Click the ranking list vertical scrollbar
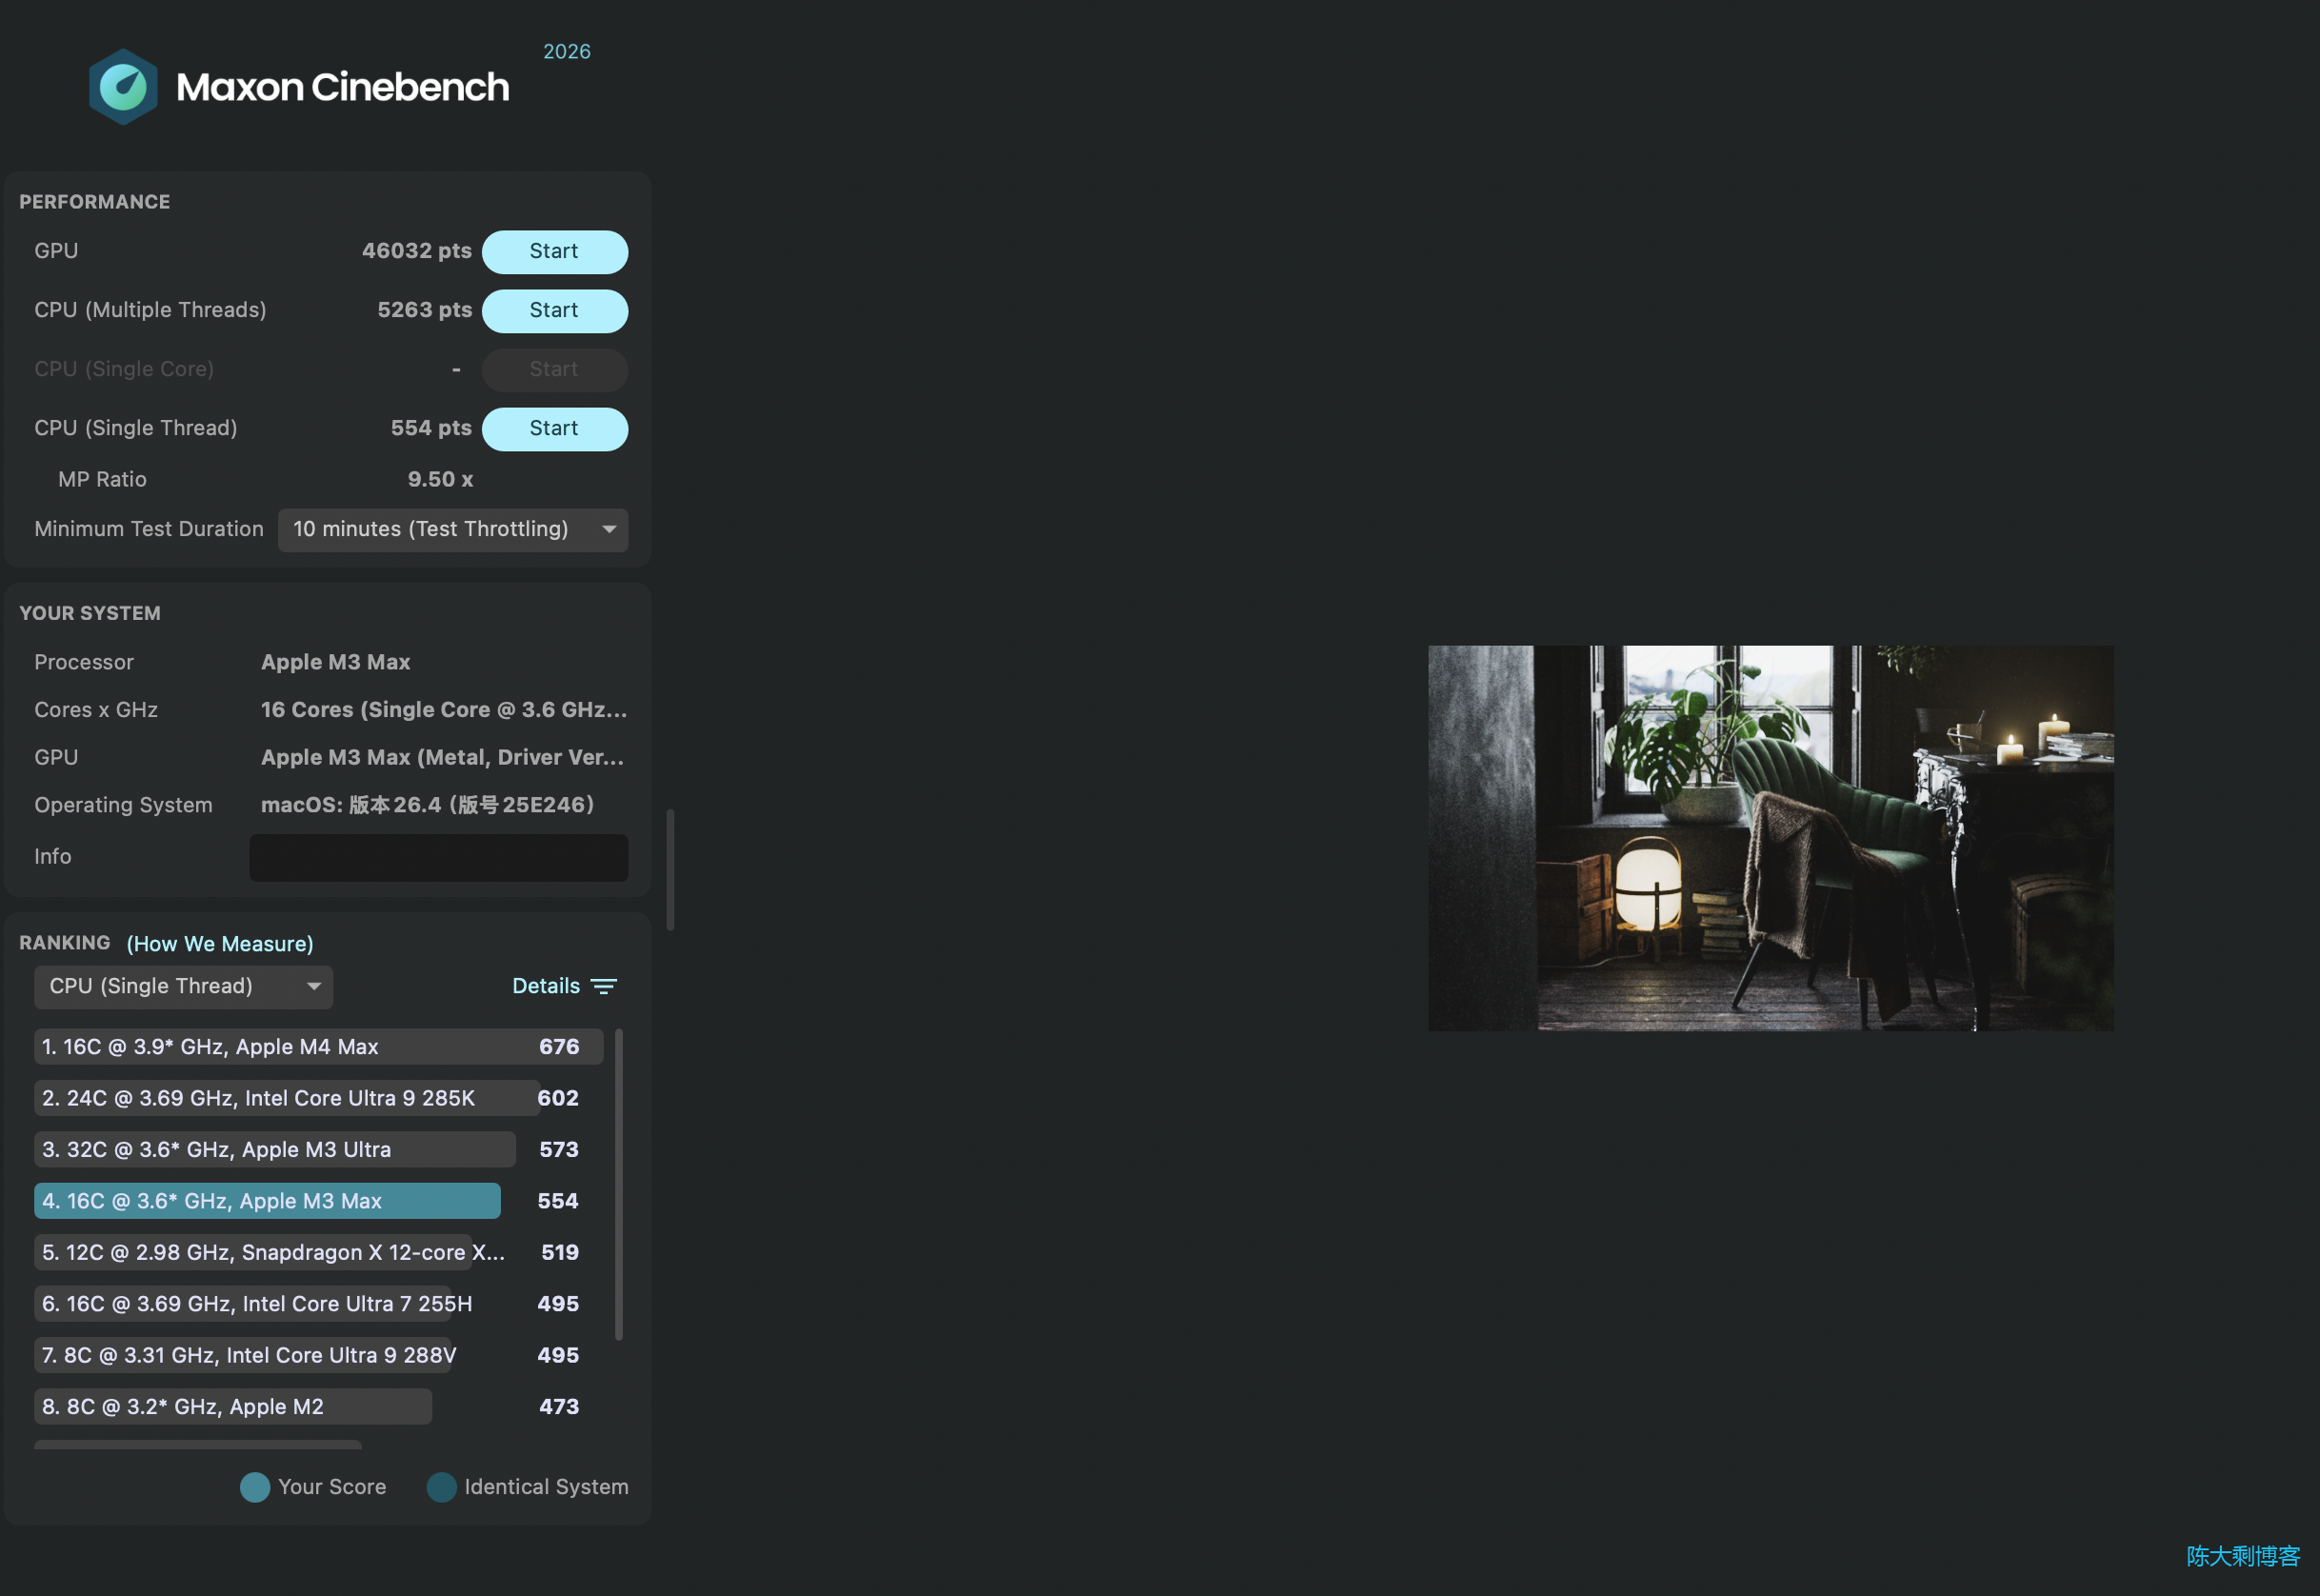This screenshot has width=2320, height=1596. 619,1184
